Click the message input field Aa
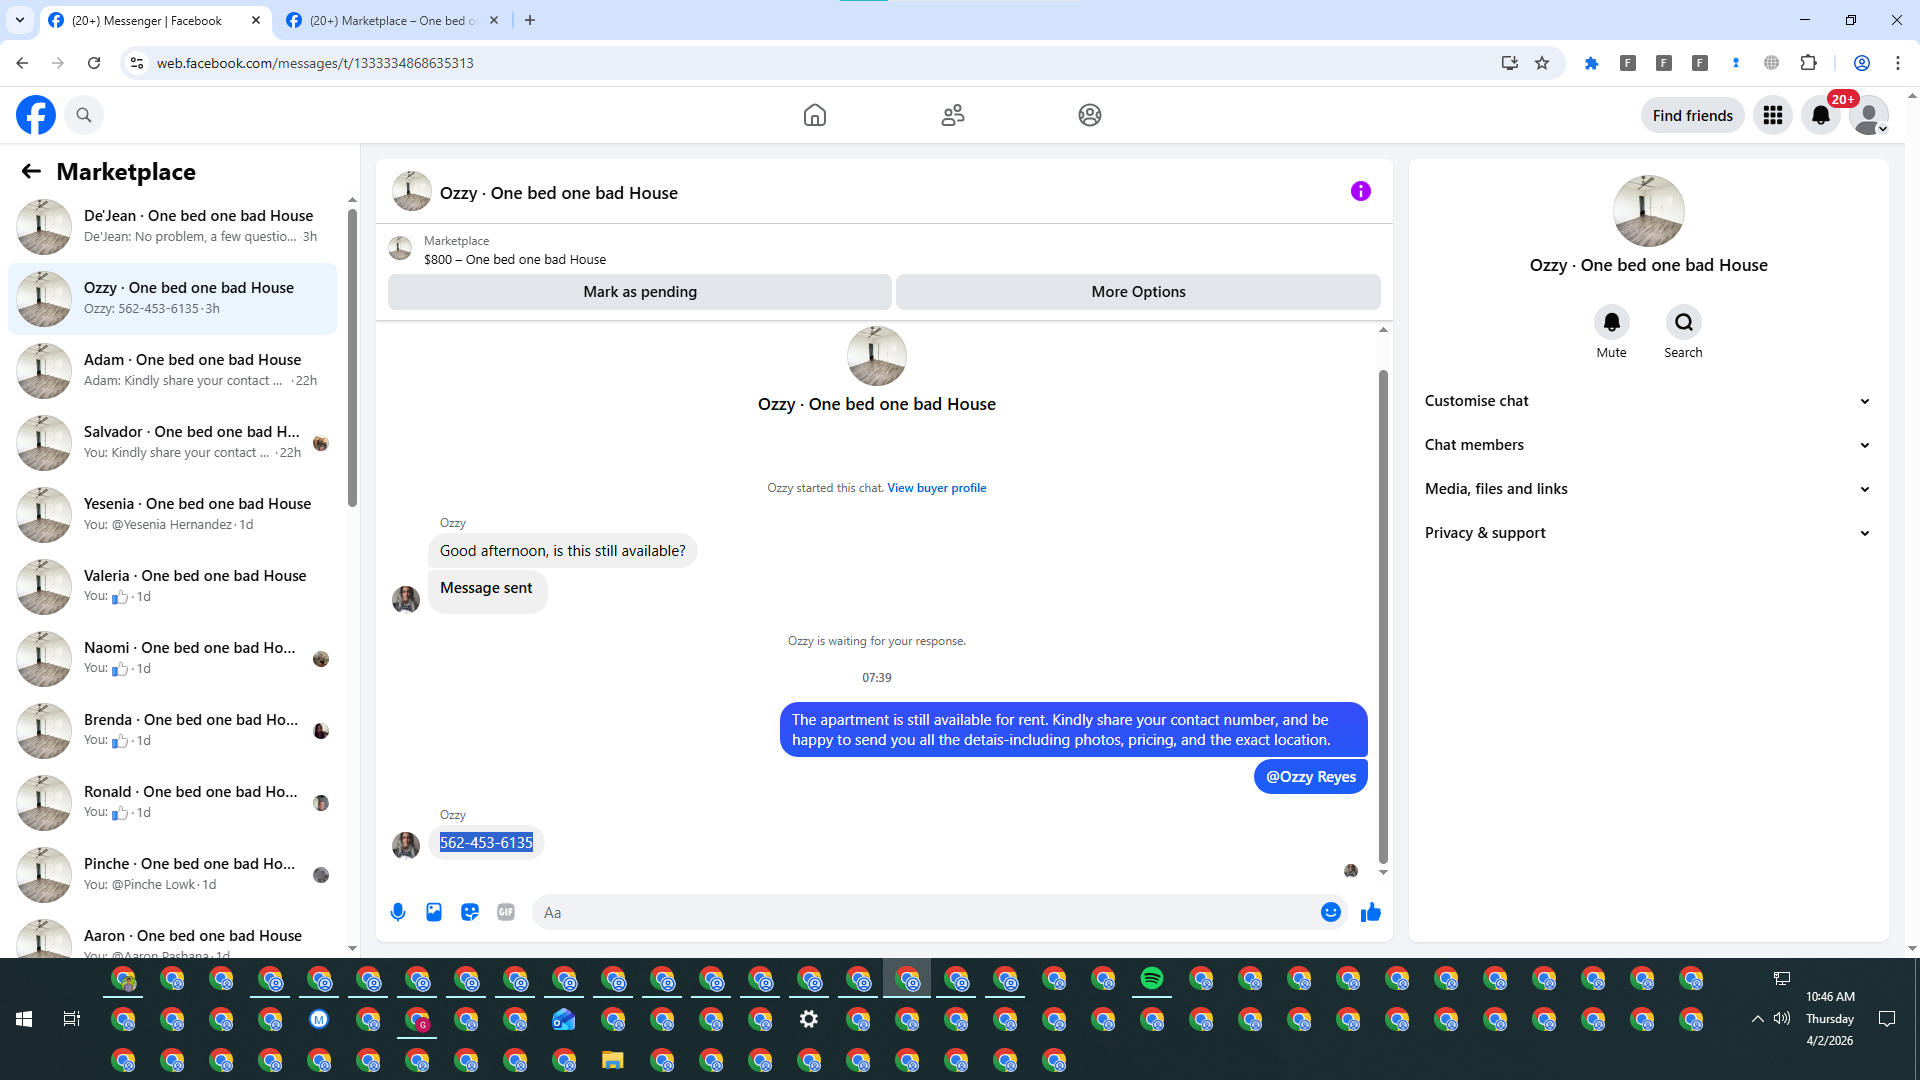Image resolution: width=1920 pixels, height=1080 pixels. click(x=940, y=912)
